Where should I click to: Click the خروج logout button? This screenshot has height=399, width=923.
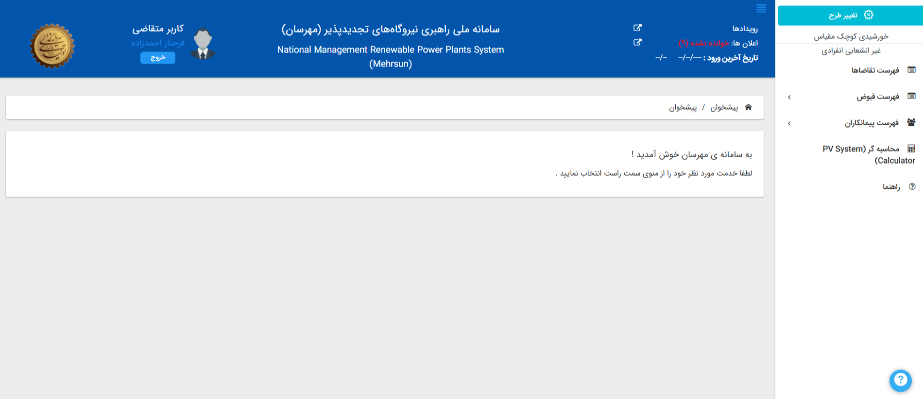tap(157, 58)
